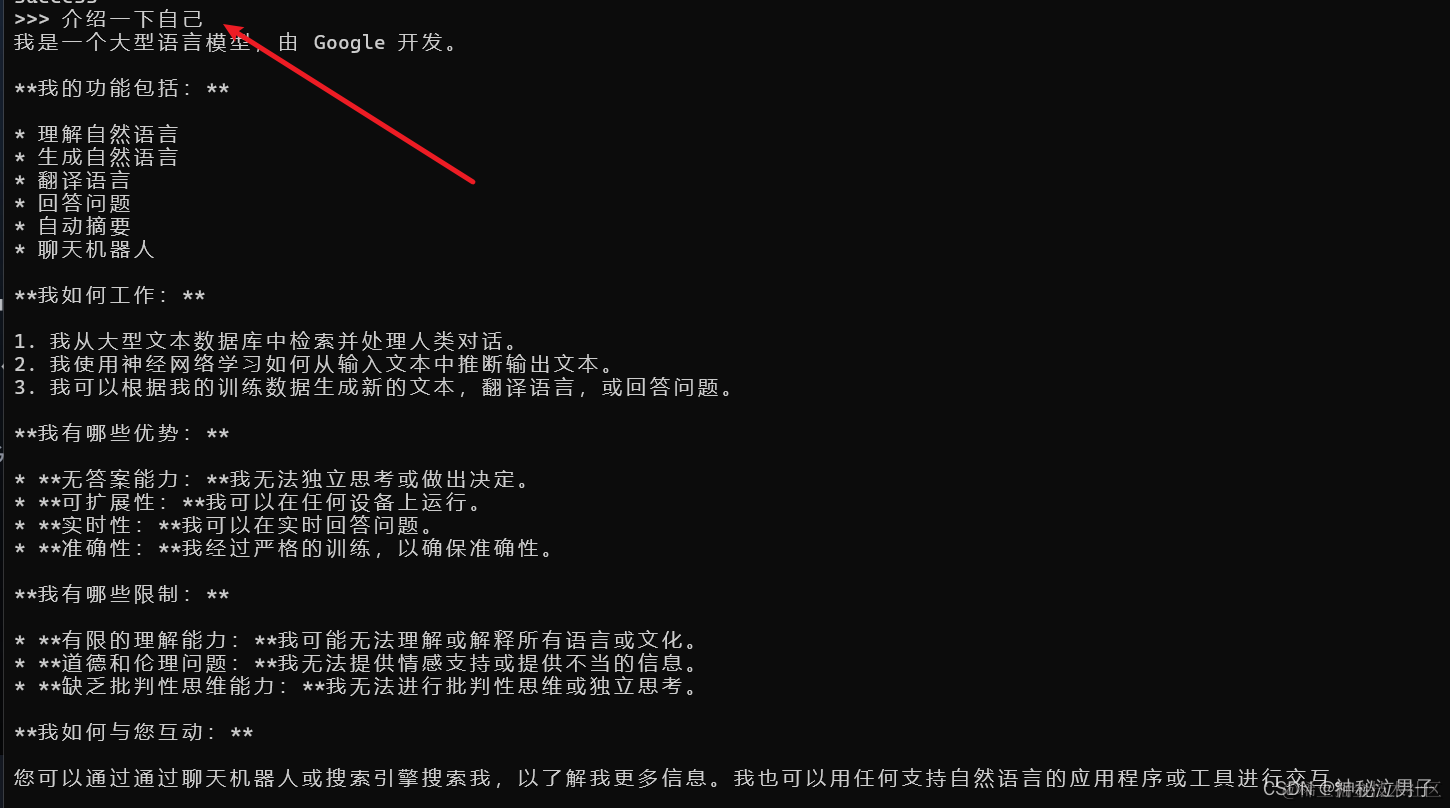
Task: Select the "**我的功能包括: **" heading
Action: [x=122, y=89]
